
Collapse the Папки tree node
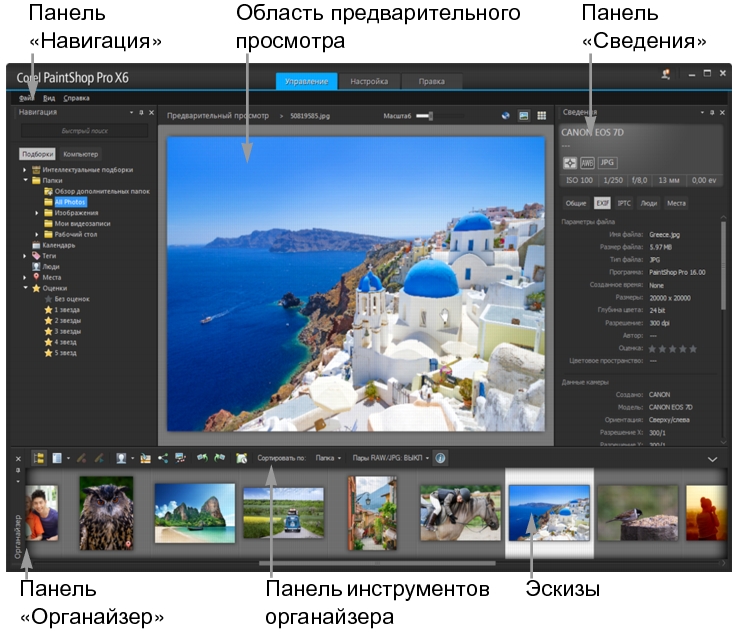click(26, 180)
